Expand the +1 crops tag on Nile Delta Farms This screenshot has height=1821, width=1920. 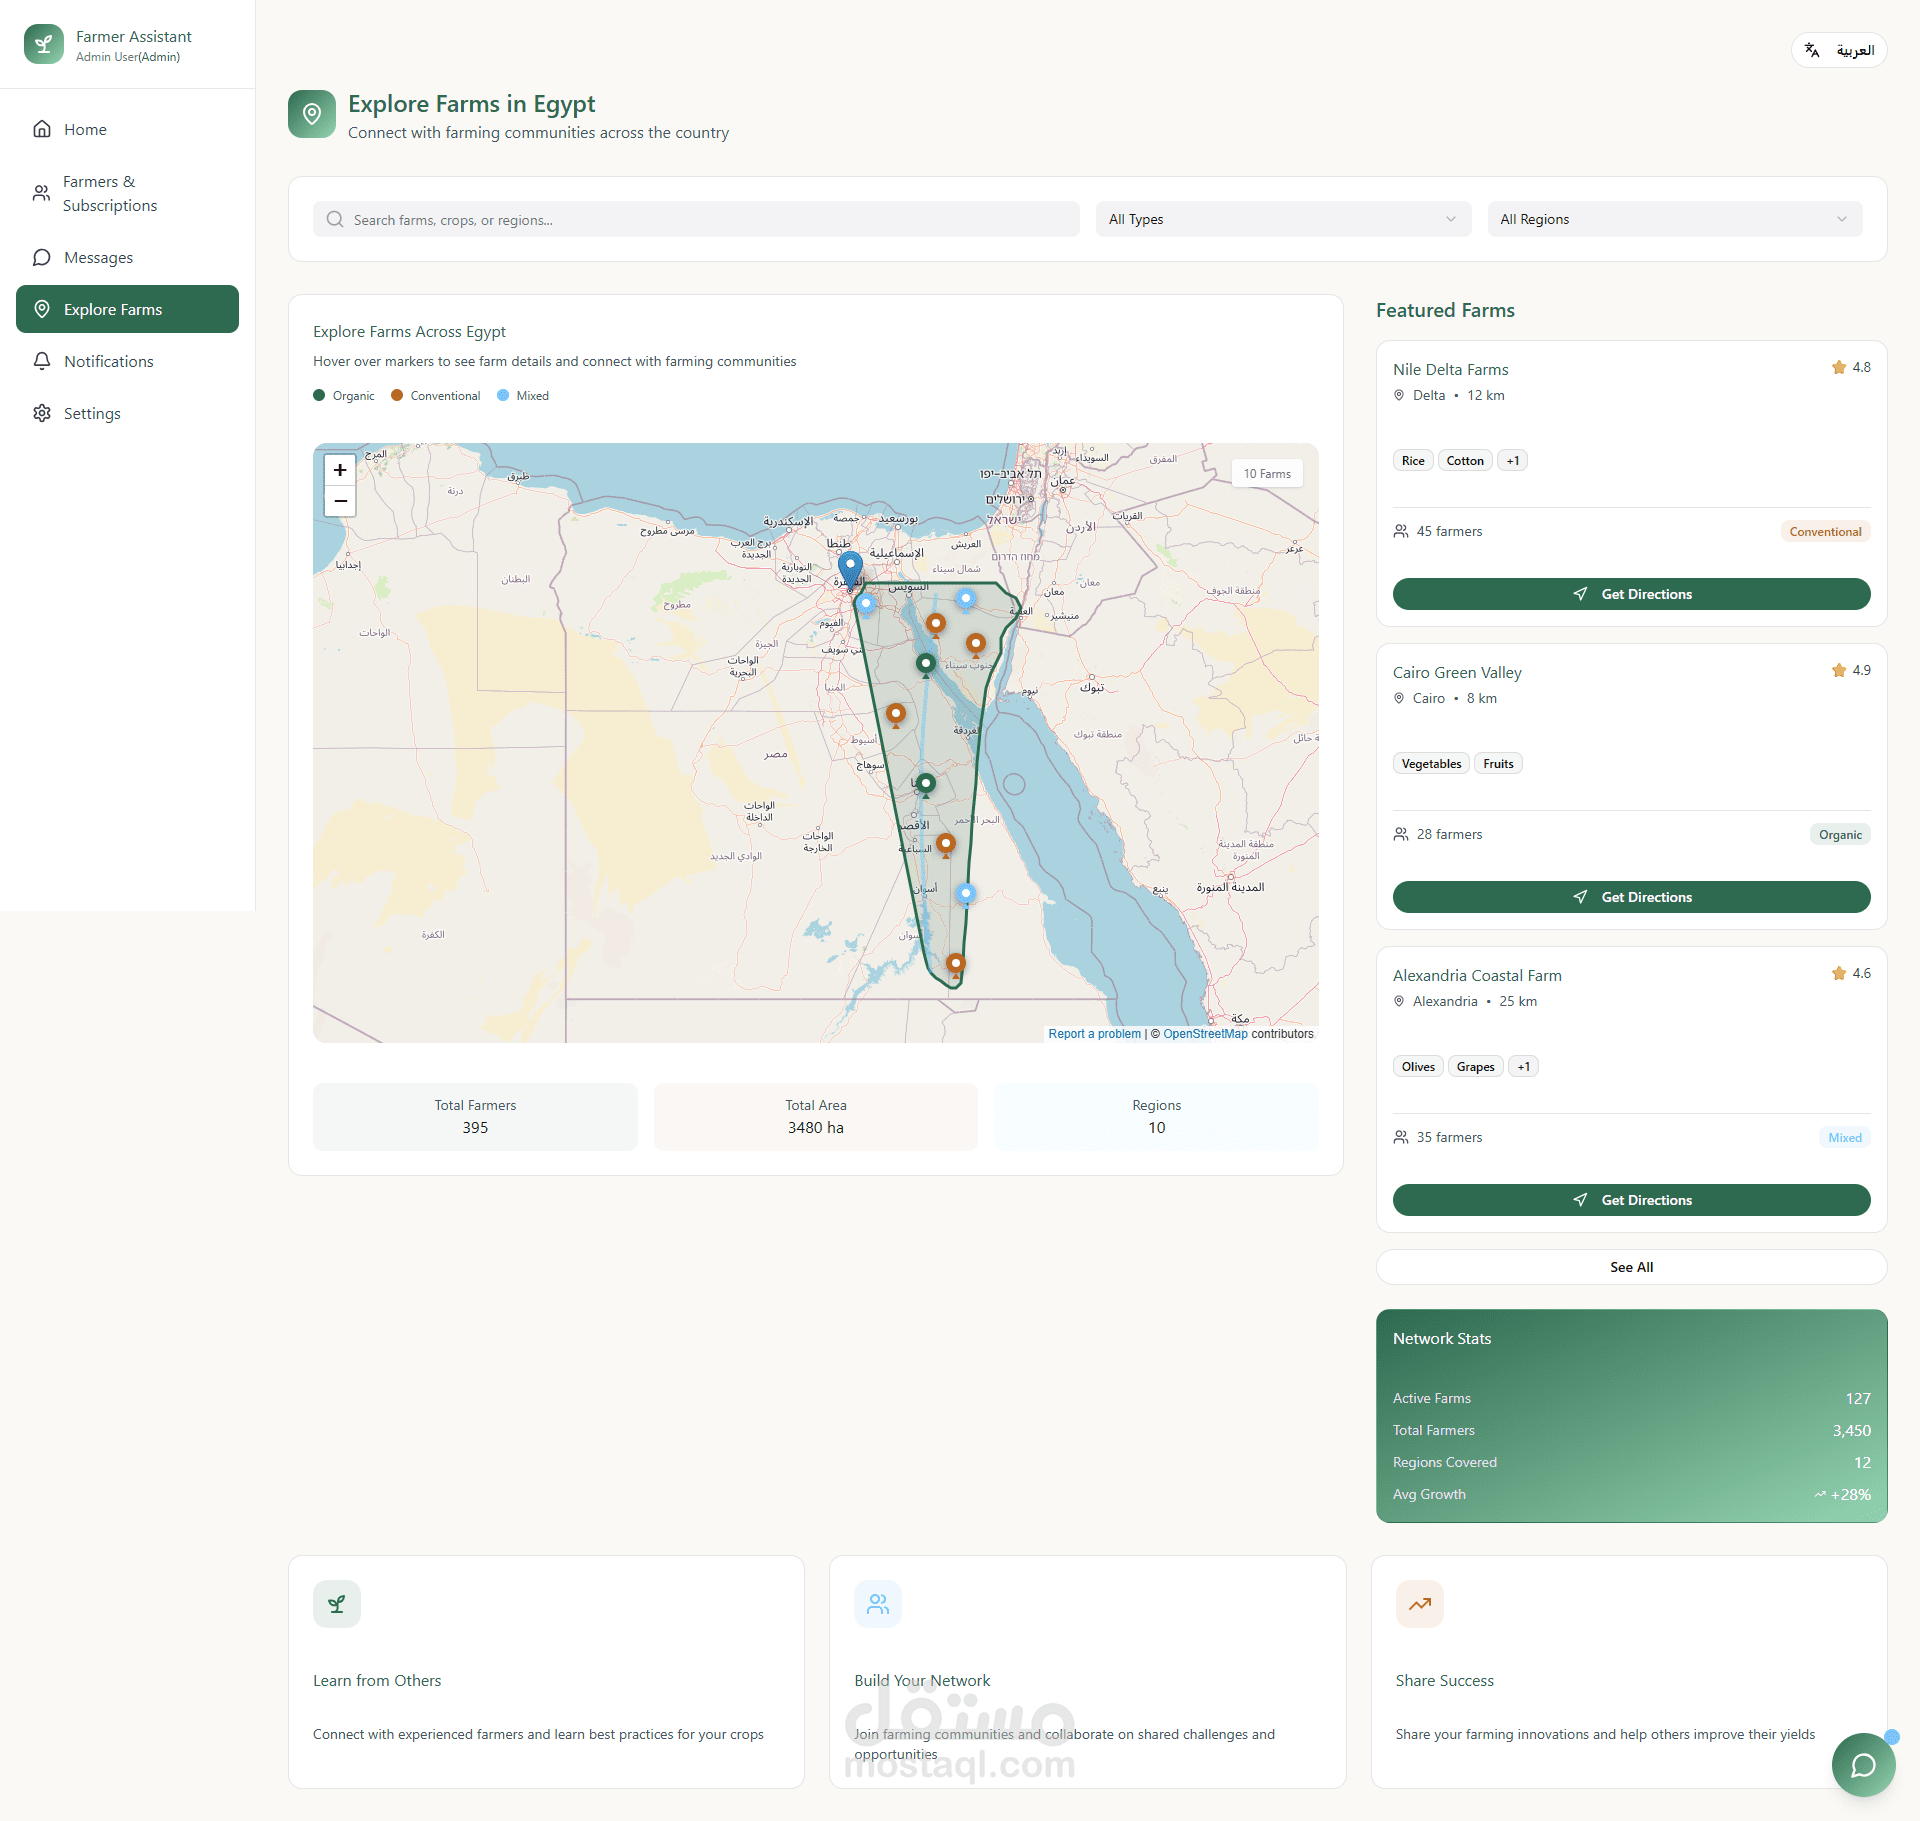[1513, 461]
